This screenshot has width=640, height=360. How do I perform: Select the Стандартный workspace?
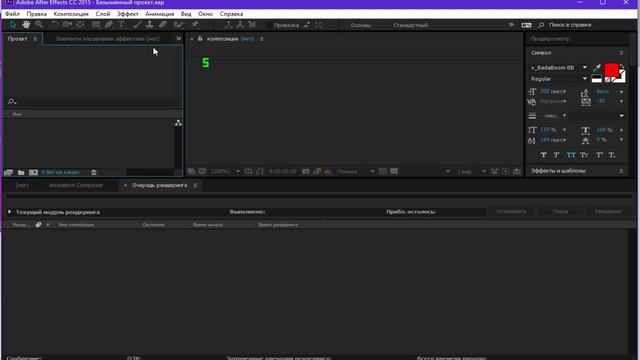point(411,25)
